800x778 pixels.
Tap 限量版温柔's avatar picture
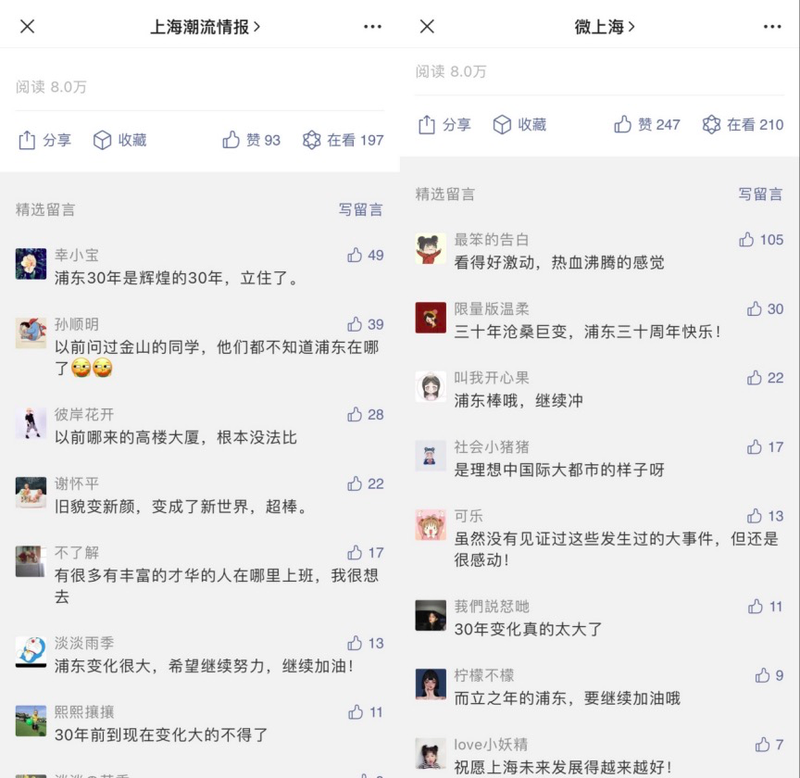click(x=431, y=318)
